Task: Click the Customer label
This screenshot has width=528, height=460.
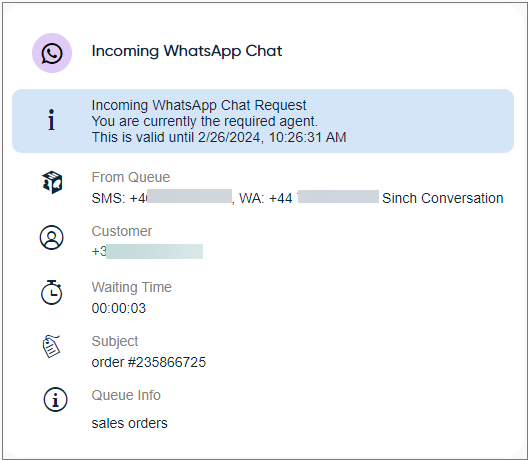Action: [122, 231]
